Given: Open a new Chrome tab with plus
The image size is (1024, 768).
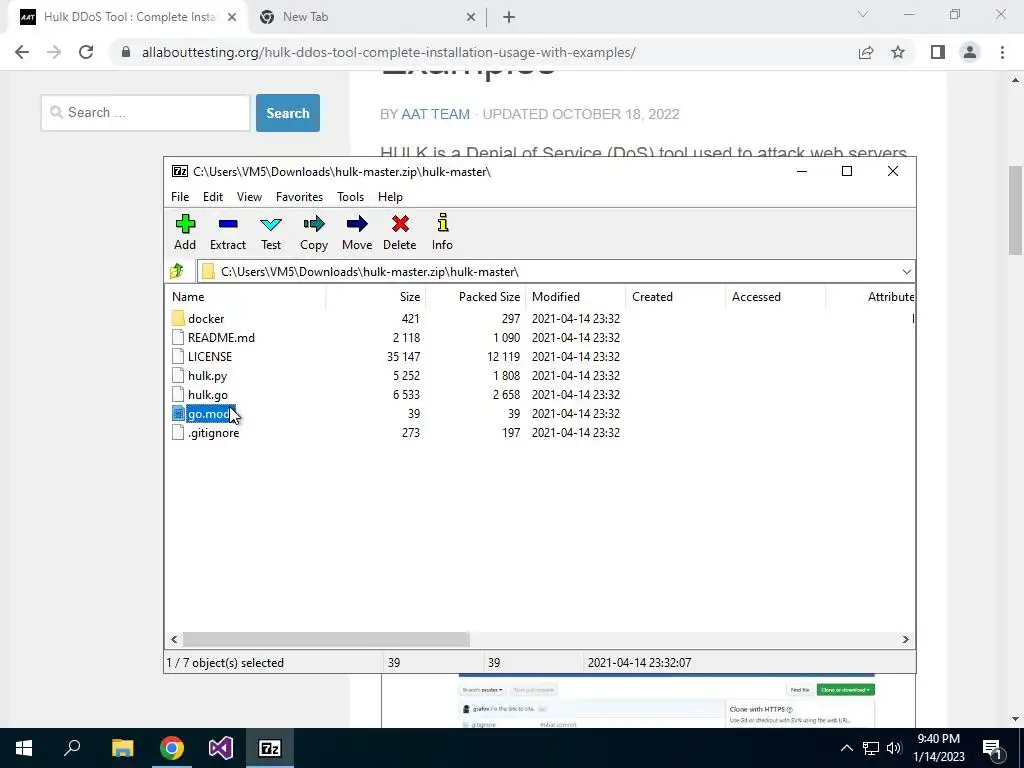Looking at the screenshot, I should click(509, 17).
